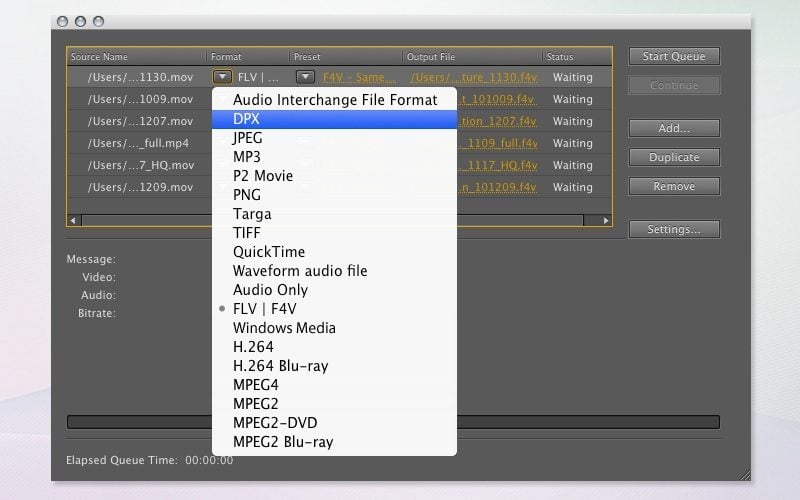Open the Format dropdown arrow in first row
800x500 pixels.
click(223, 77)
